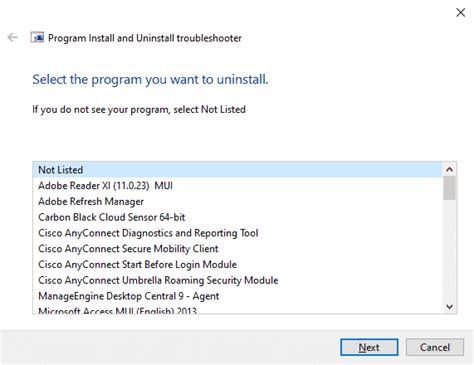Click the back arrow icon
474x365 pixels.
(x=12, y=37)
